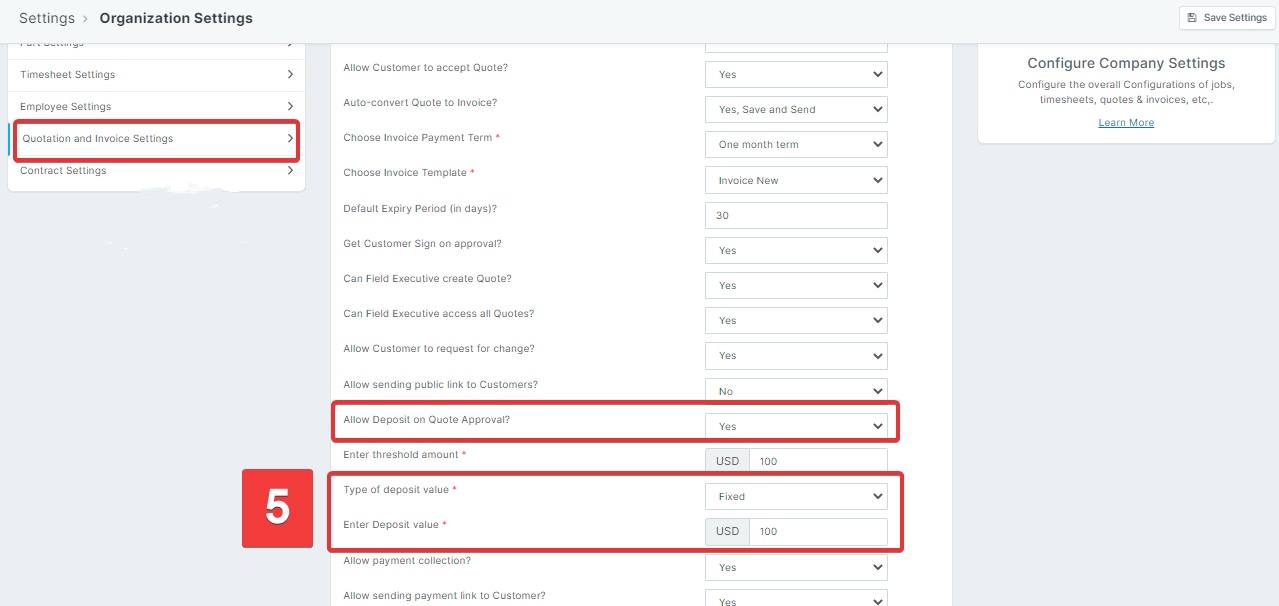1279x606 pixels.
Task: Choose Invoice Payment Term dropdown
Action: (796, 145)
